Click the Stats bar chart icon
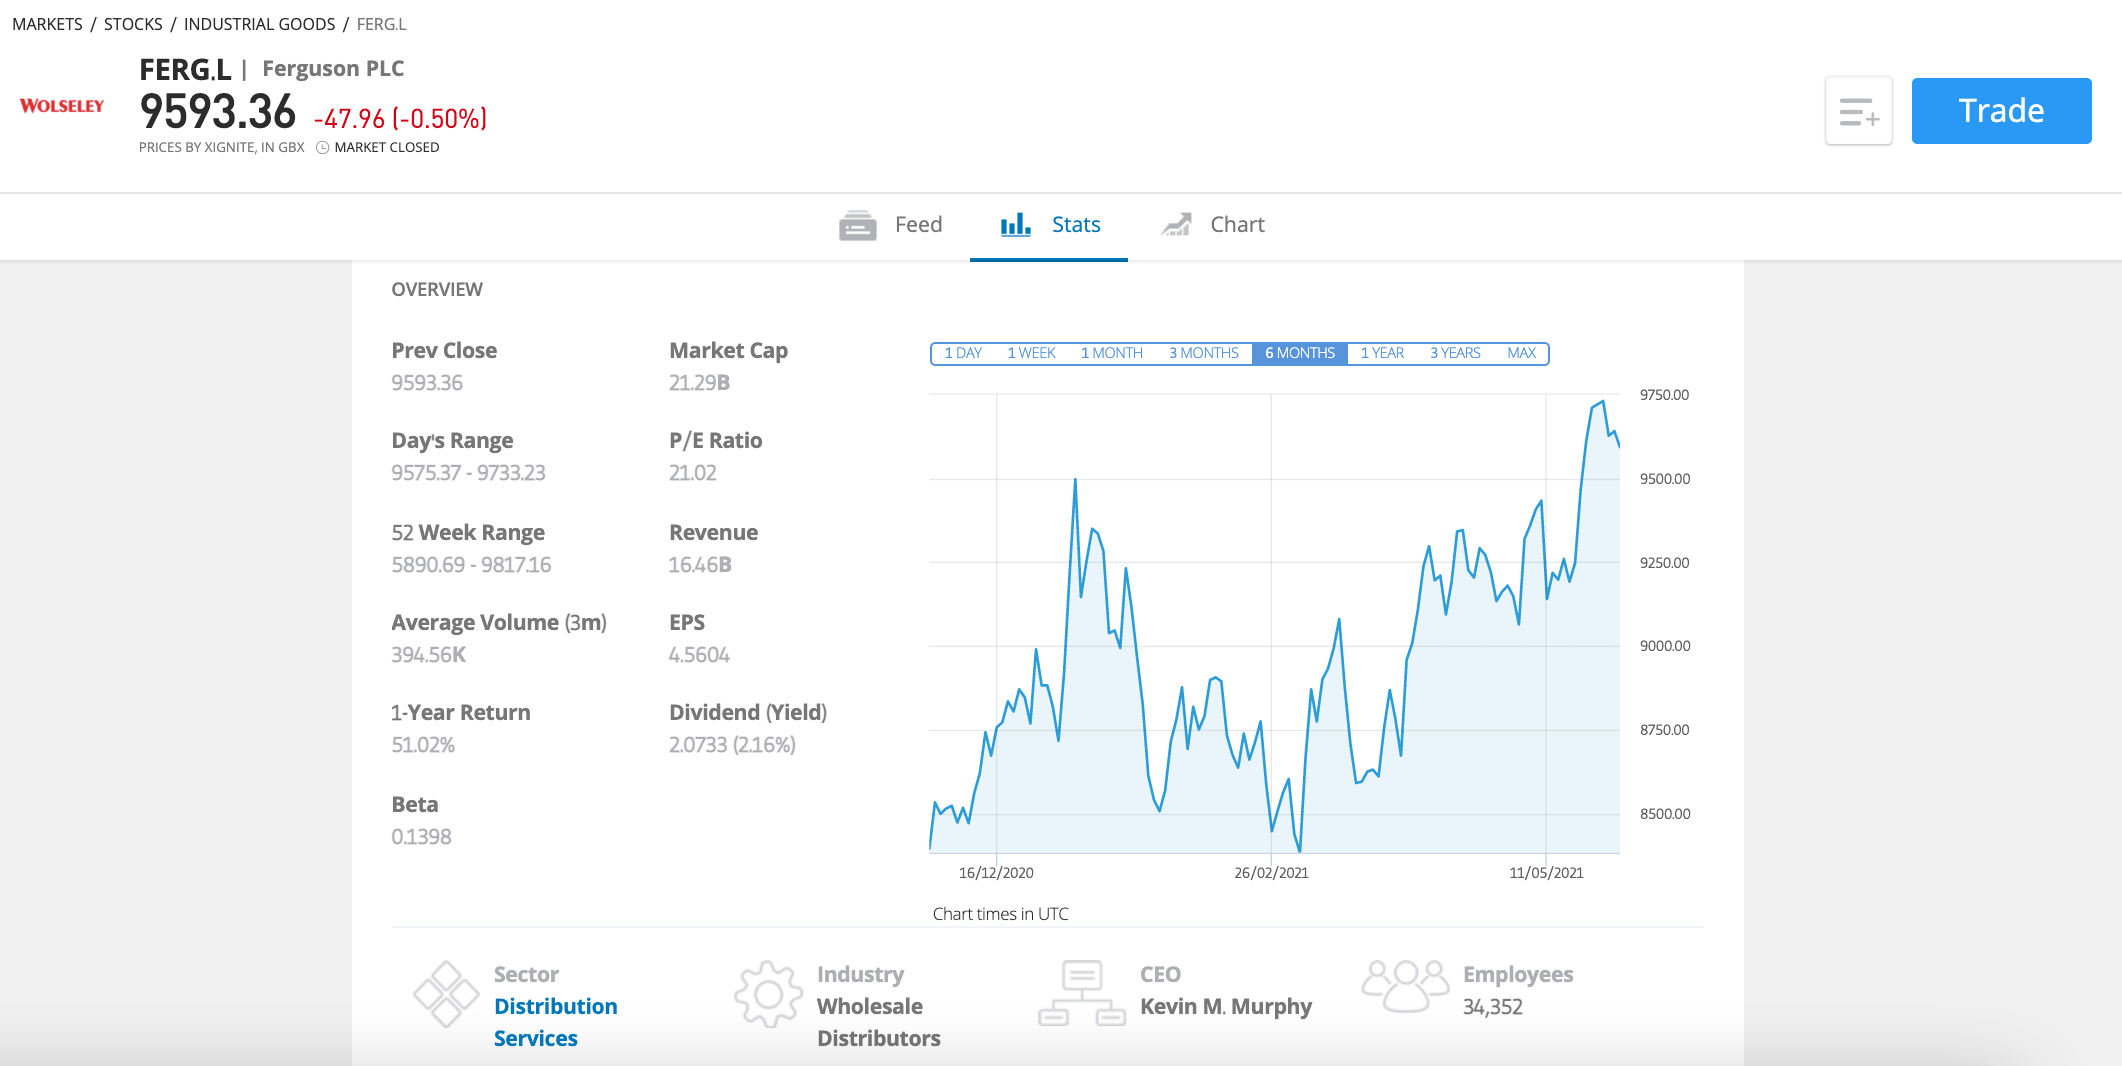The height and width of the screenshot is (1066, 2122). pyautogui.click(x=1015, y=224)
